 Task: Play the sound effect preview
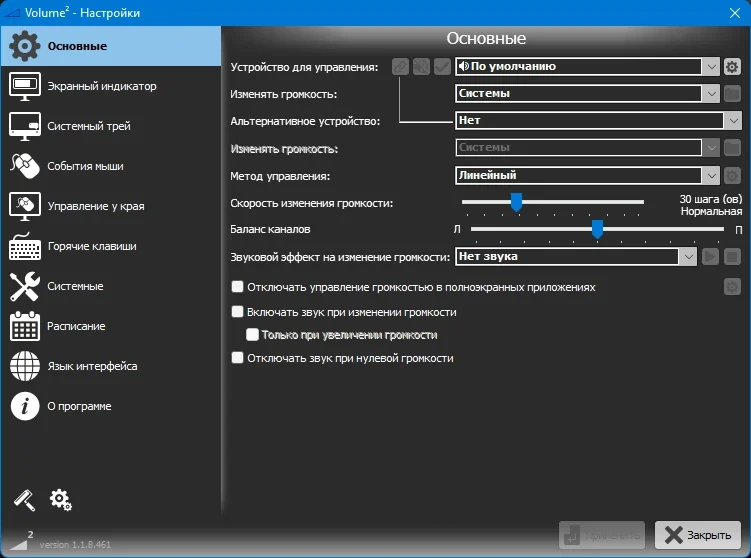[710, 257]
